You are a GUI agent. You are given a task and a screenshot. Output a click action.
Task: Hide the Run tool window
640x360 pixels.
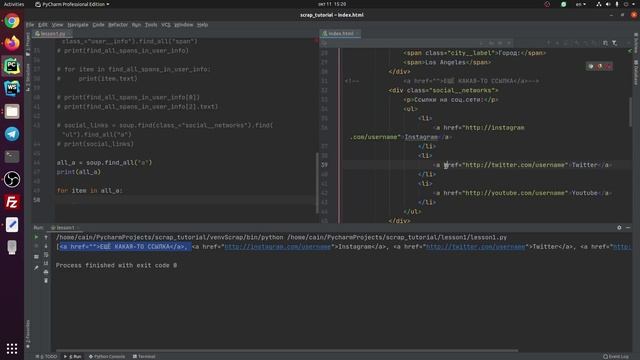click(628, 228)
